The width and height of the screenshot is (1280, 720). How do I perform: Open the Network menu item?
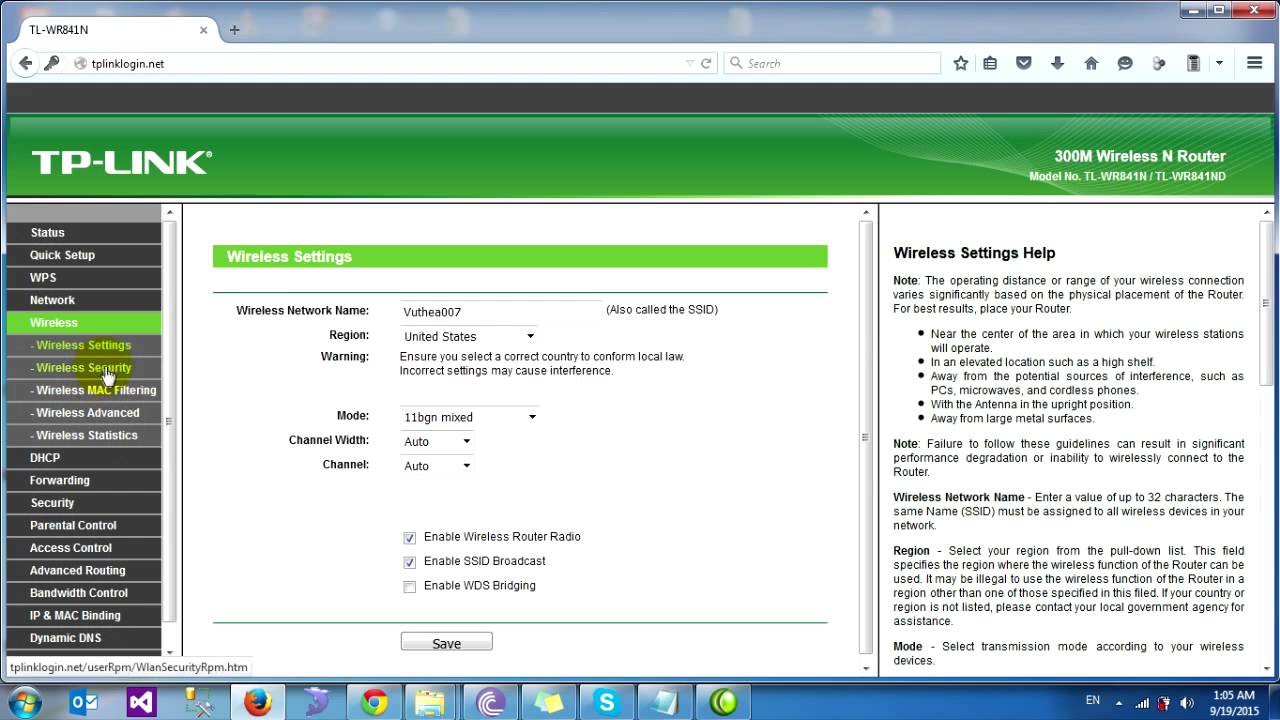click(84, 300)
